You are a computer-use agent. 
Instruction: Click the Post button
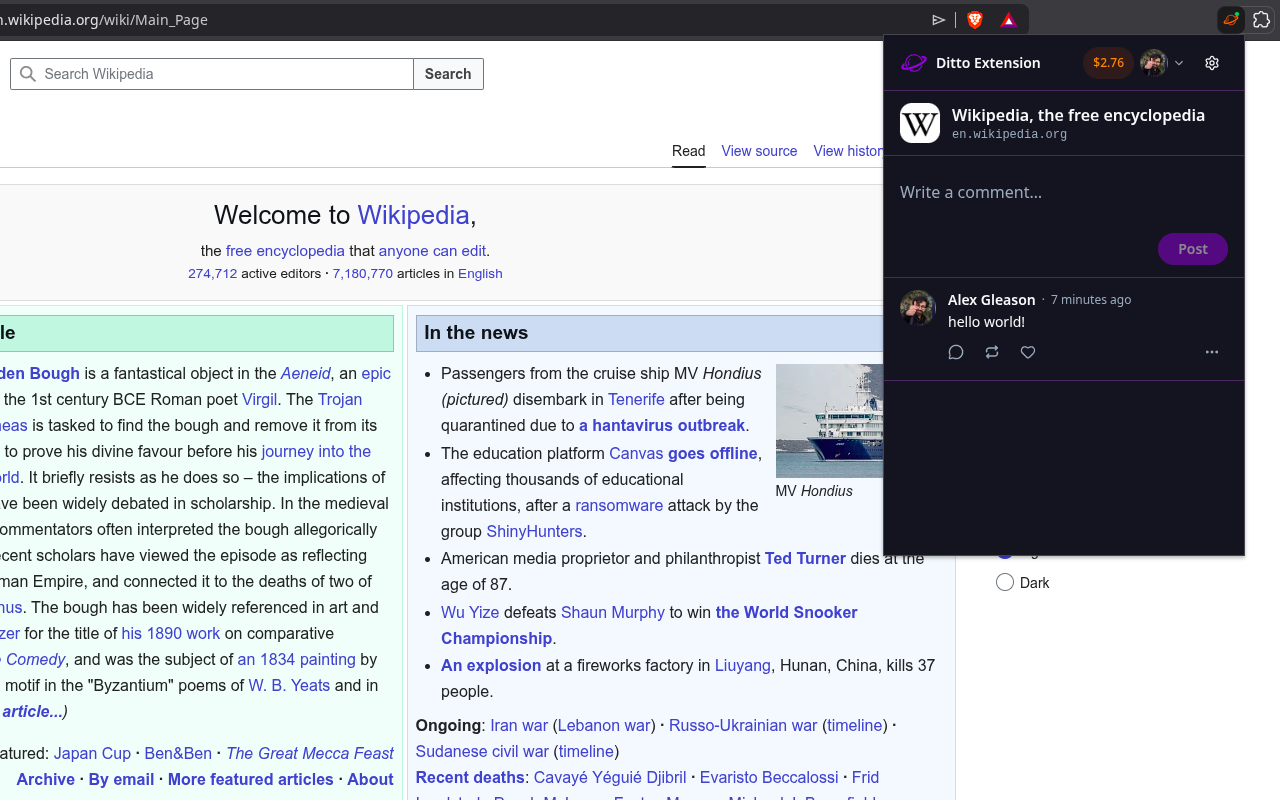(x=1193, y=249)
